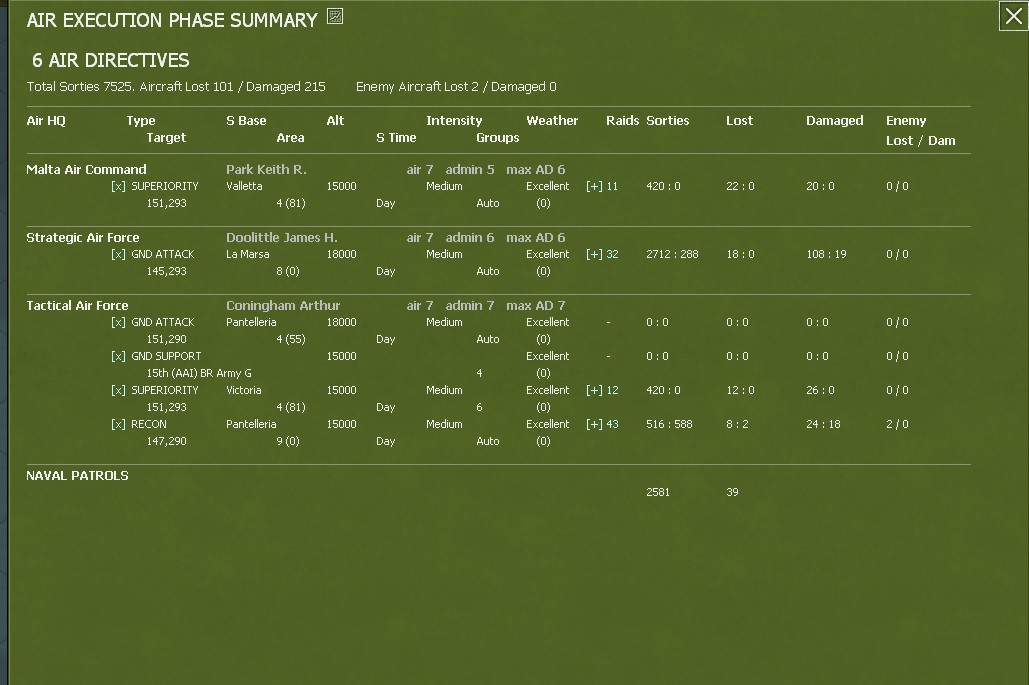The width and height of the screenshot is (1029, 685).
Task: Toggle the [x] for Tactical Air Force SUPERIORITY
Action: 118,390
